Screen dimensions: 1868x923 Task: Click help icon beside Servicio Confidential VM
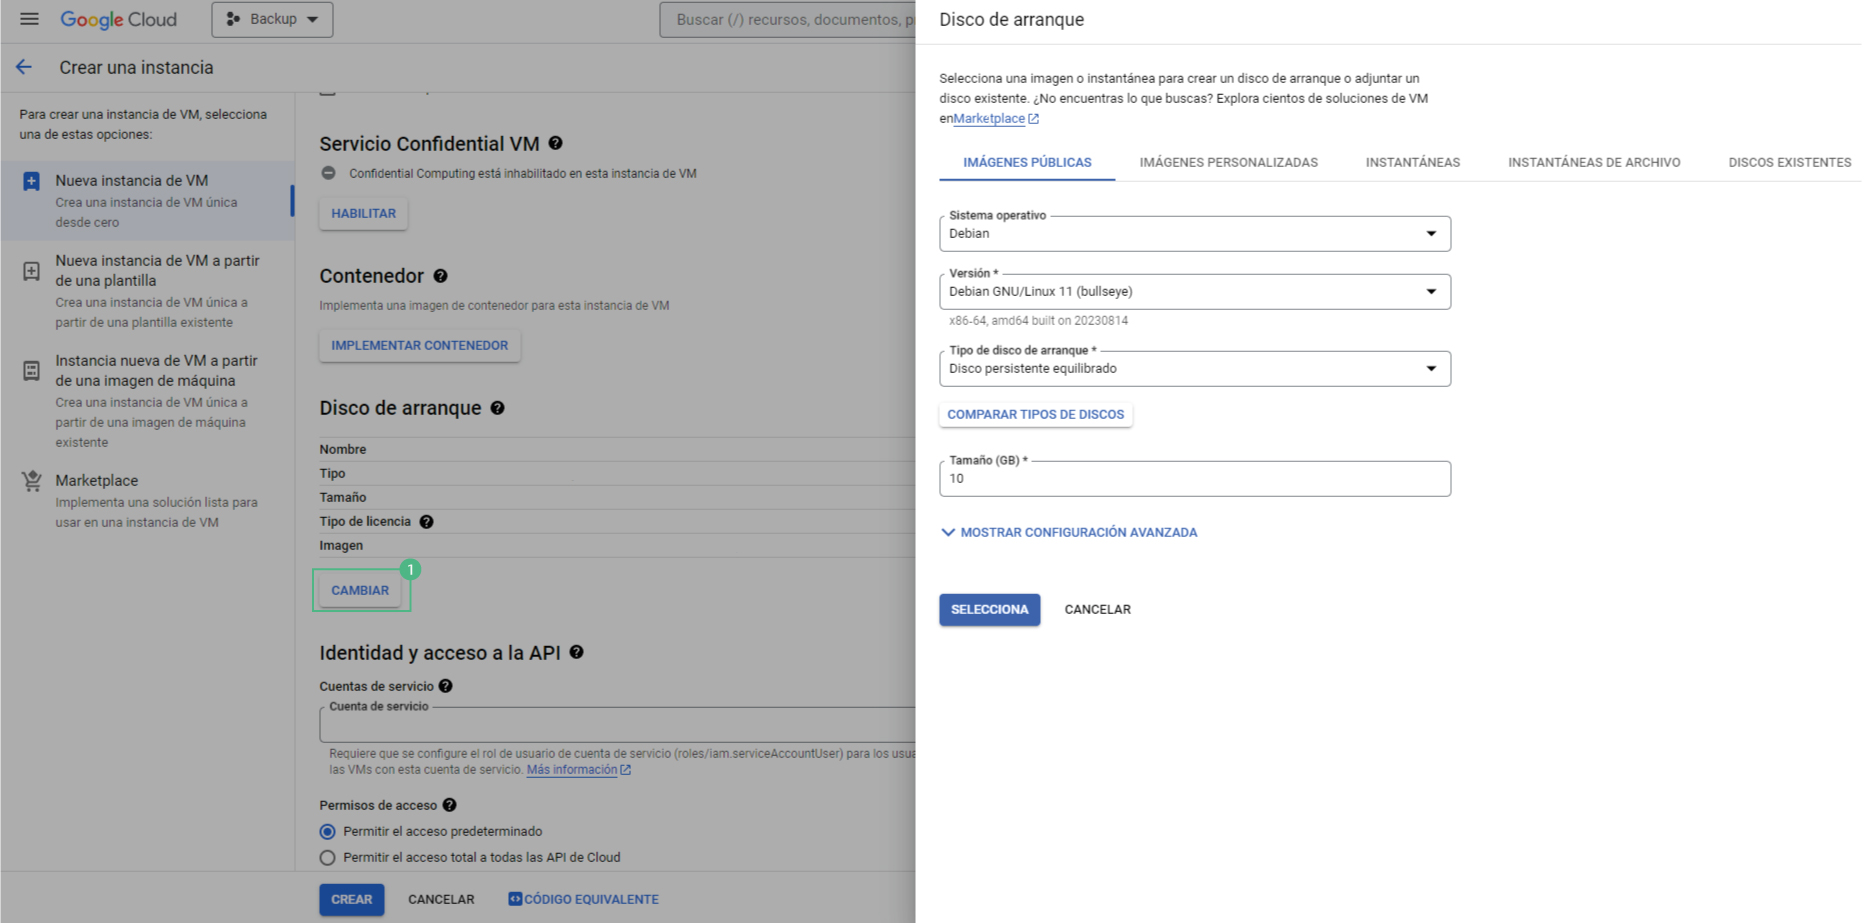pos(555,143)
